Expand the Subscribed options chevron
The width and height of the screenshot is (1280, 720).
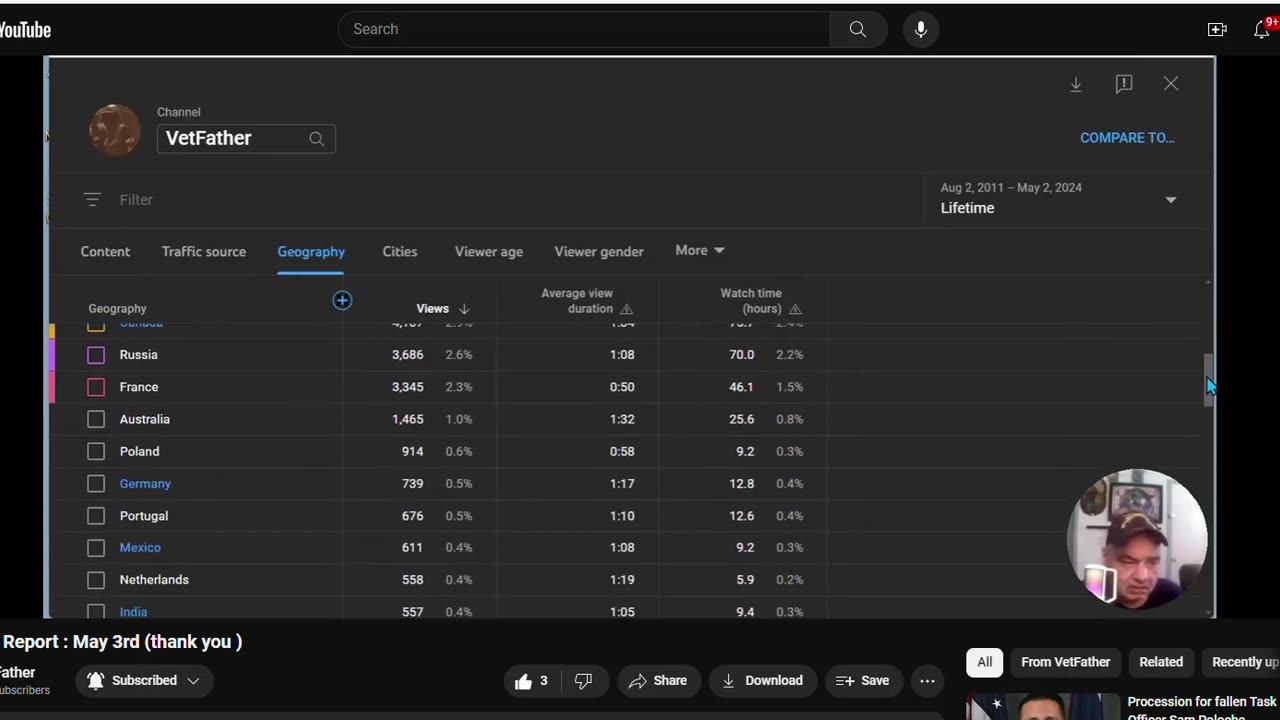(193, 681)
